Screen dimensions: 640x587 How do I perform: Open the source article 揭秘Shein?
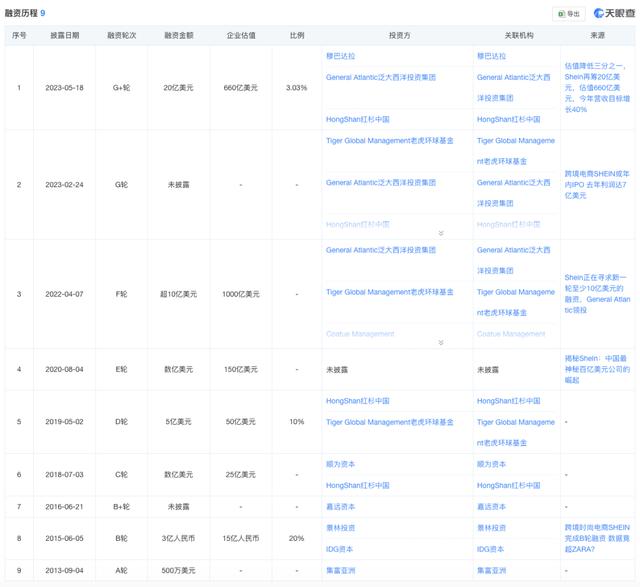coord(597,369)
